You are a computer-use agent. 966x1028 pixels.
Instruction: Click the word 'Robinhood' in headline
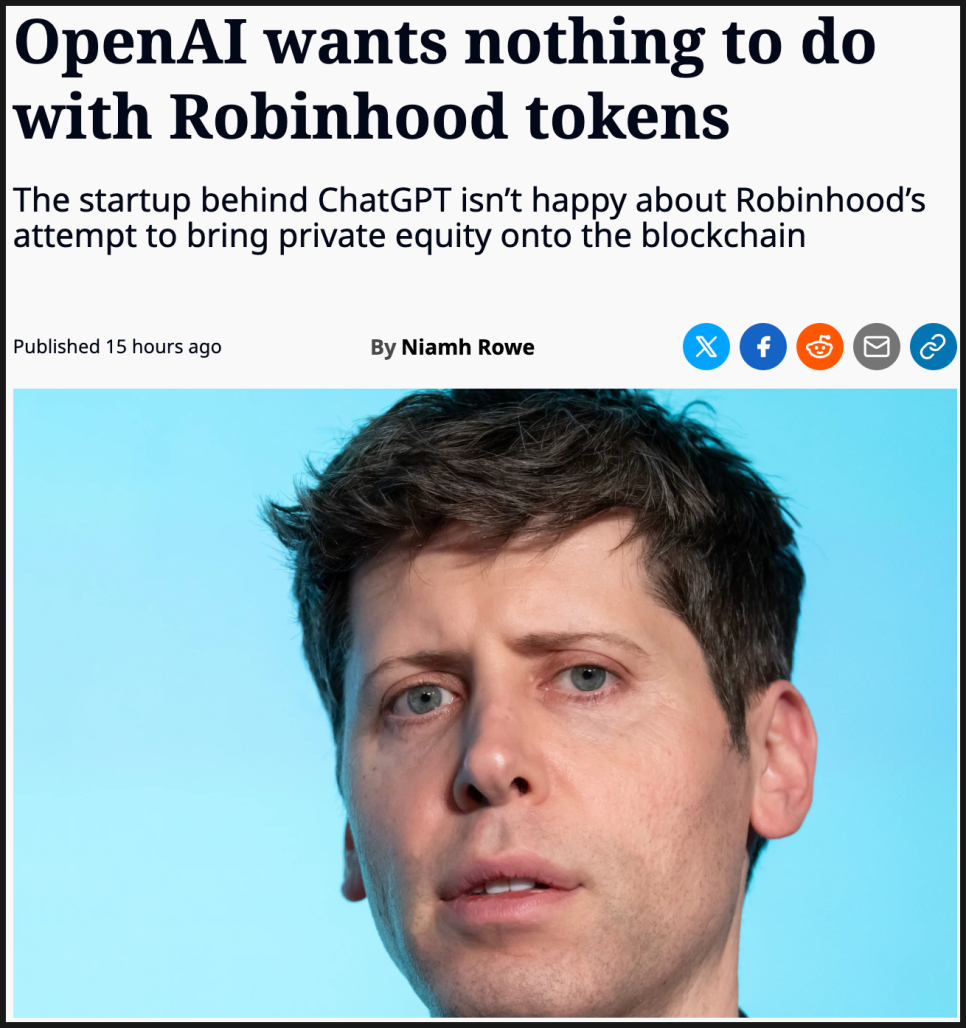[339, 117]
